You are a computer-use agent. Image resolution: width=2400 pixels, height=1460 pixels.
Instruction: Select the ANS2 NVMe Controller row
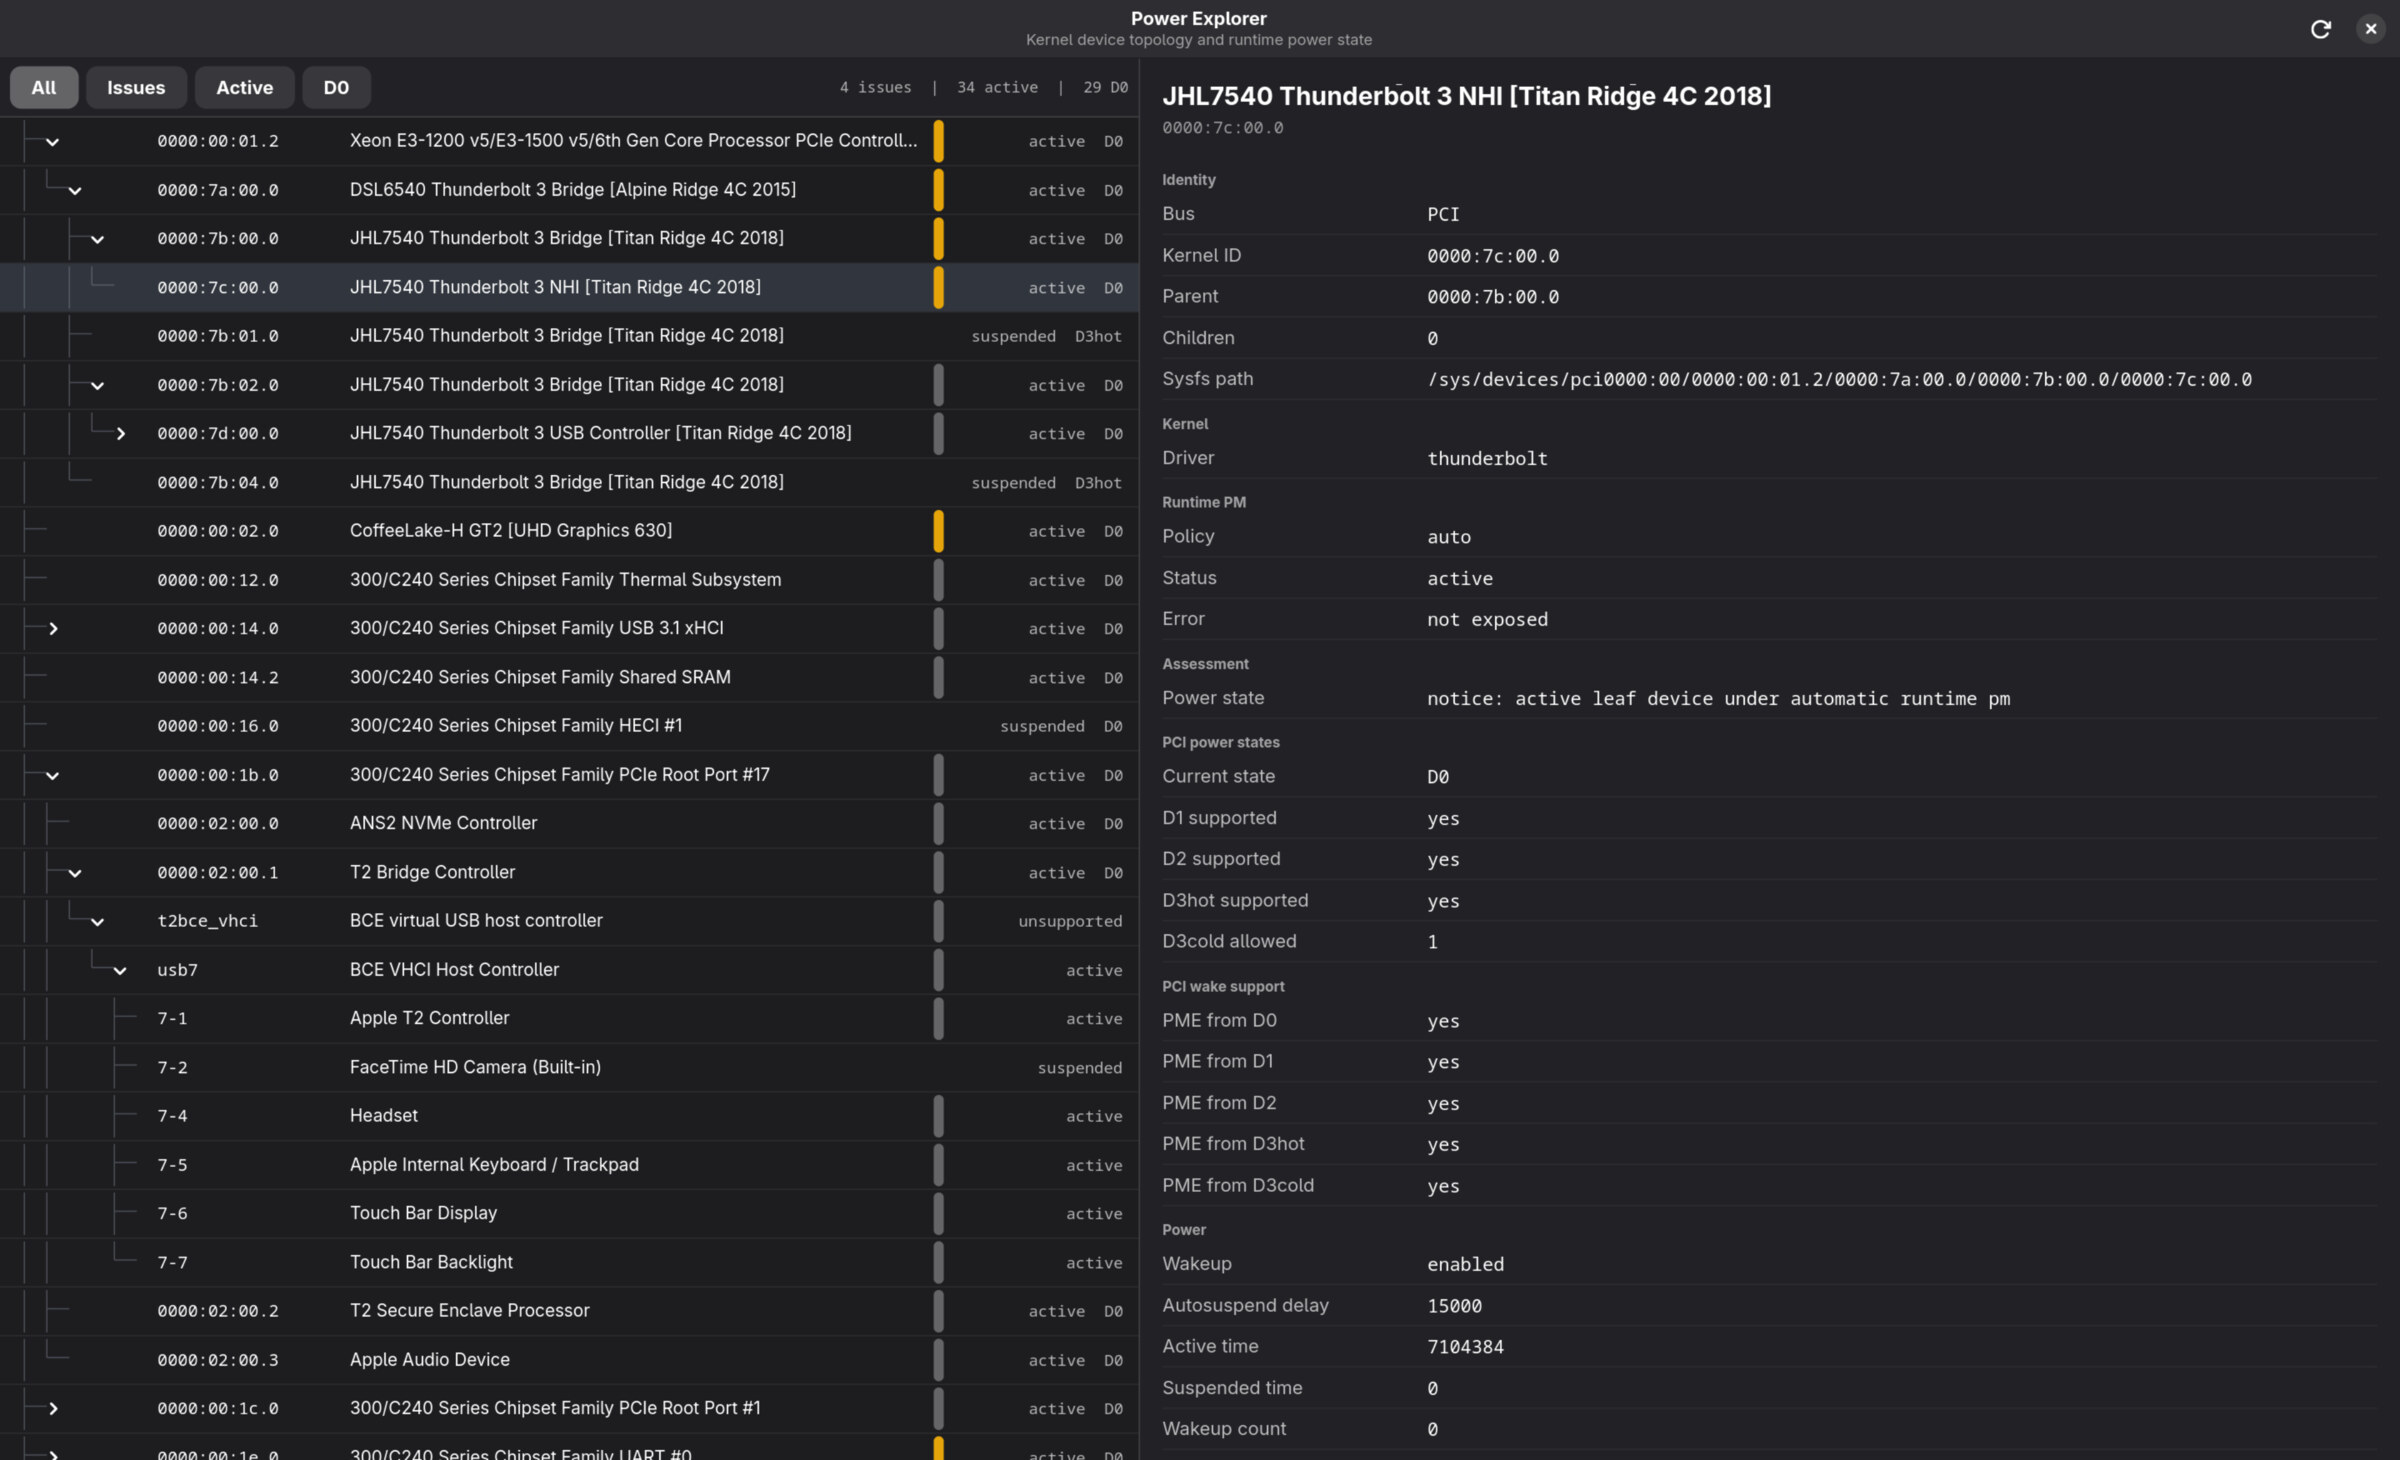click(569, 824)
